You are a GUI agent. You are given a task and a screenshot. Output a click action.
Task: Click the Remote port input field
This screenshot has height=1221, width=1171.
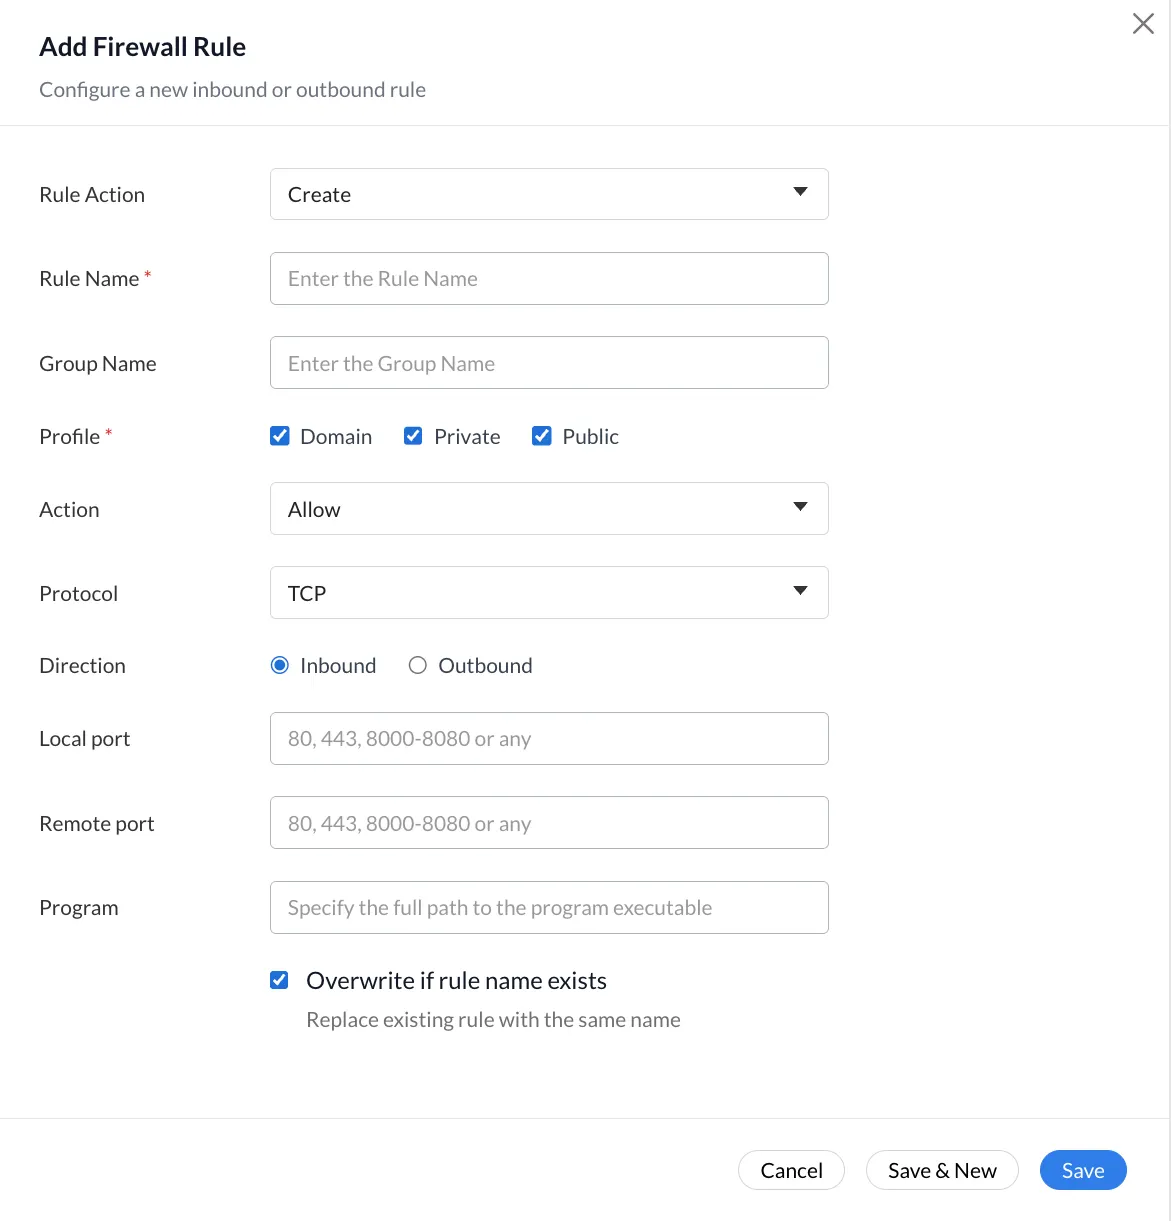click(x=549, y=823)
